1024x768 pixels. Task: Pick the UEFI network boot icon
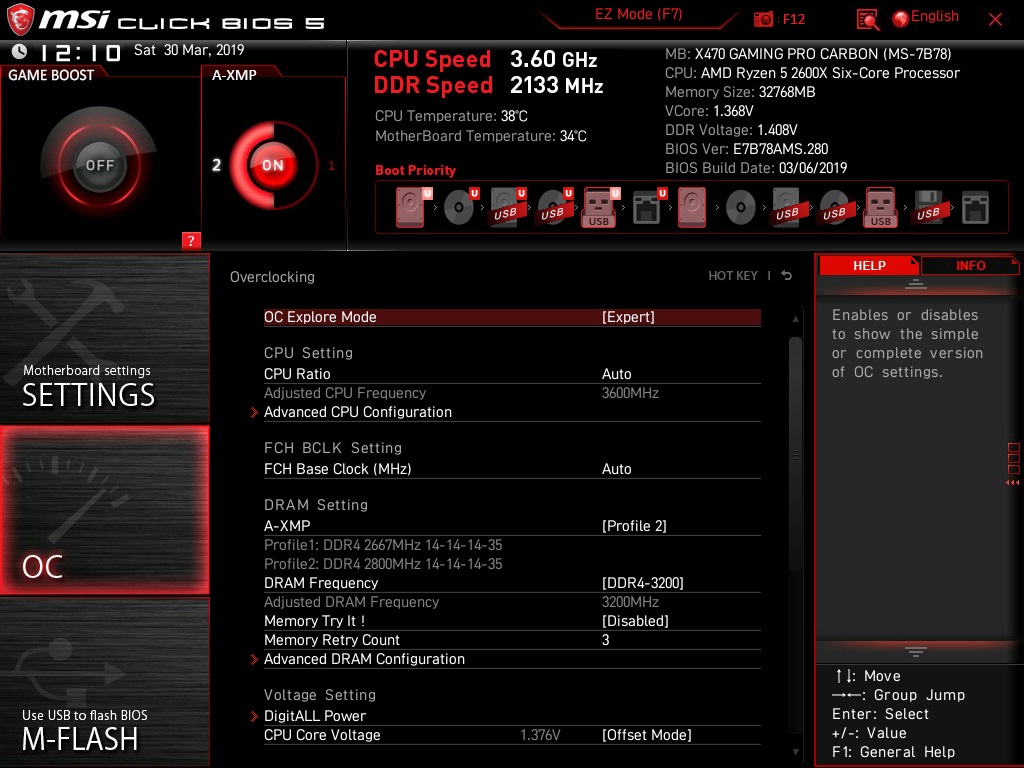point(648,207)
